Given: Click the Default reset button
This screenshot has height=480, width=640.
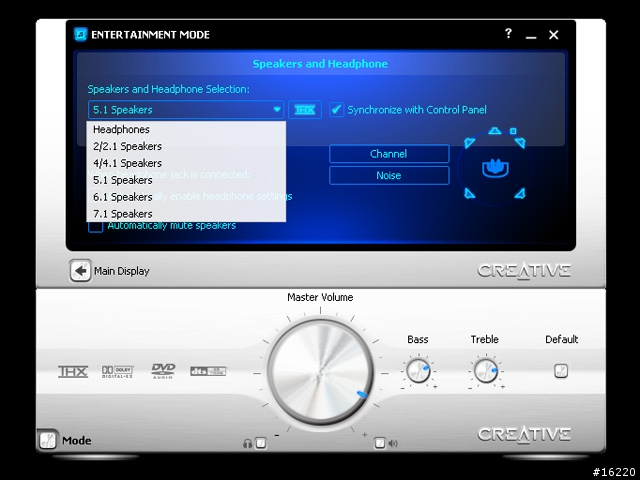Looking at the screenshot, I should (x=561, y=371).
